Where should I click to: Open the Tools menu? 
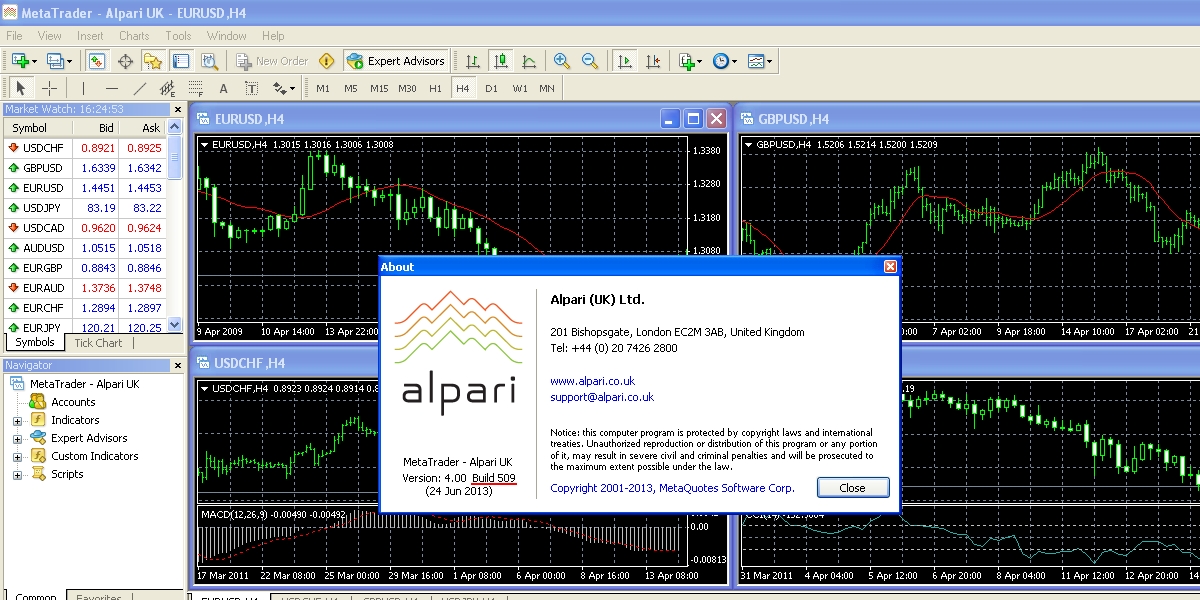click(178, 35)
